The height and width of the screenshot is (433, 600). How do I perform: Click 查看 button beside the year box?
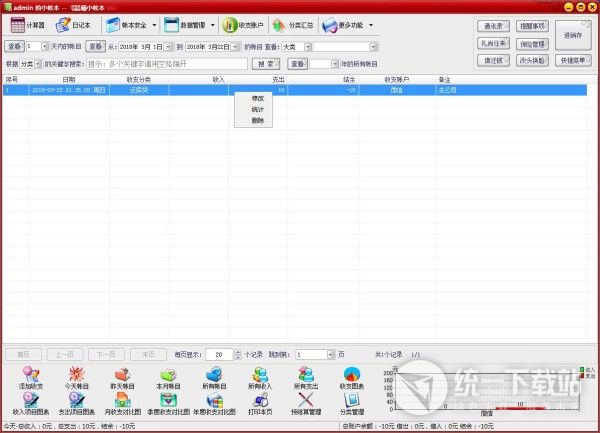(297, 64)
